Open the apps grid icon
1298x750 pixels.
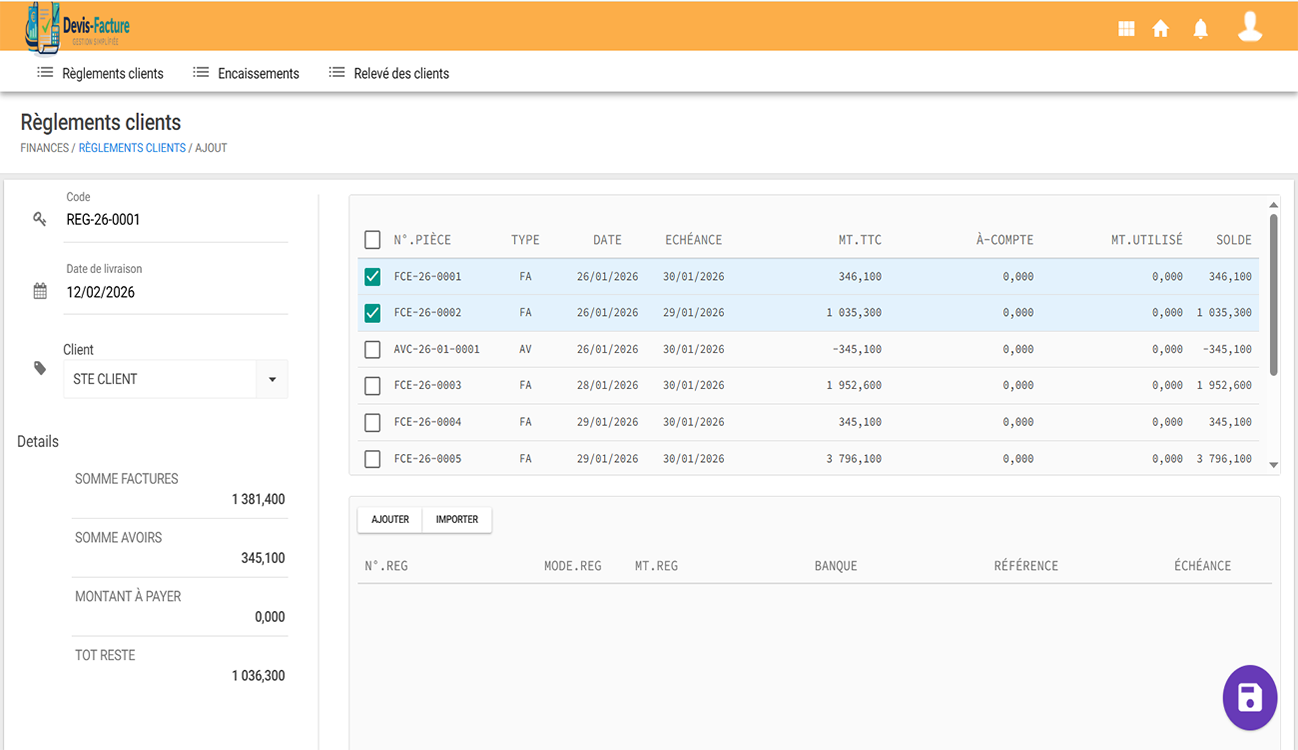[x=1126, y=29]
